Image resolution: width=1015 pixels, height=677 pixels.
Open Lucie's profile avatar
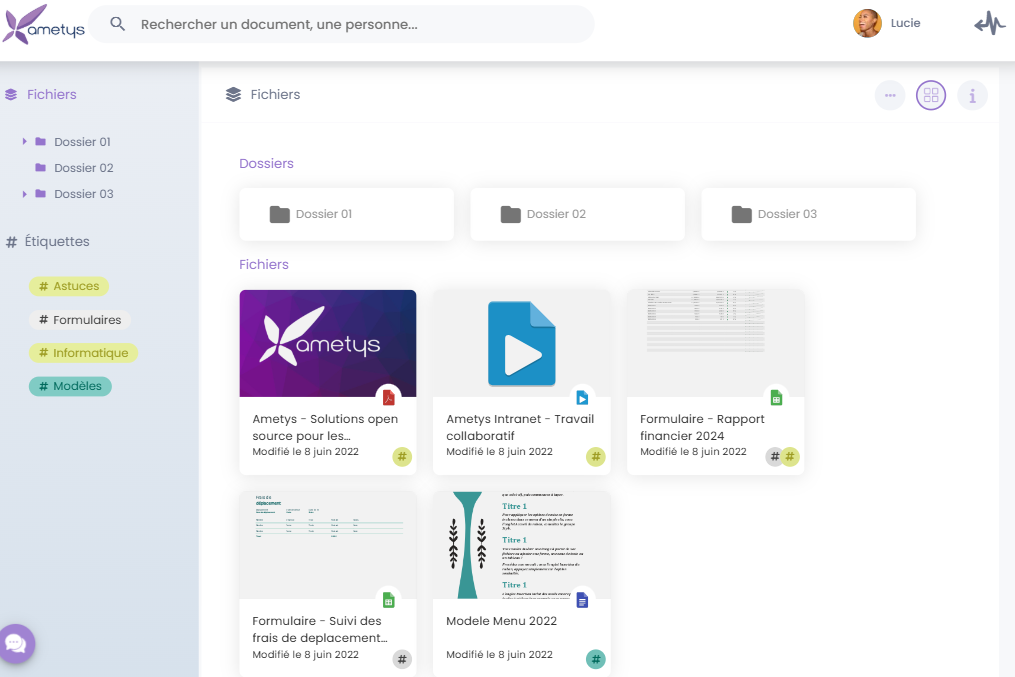coord(867,23)
